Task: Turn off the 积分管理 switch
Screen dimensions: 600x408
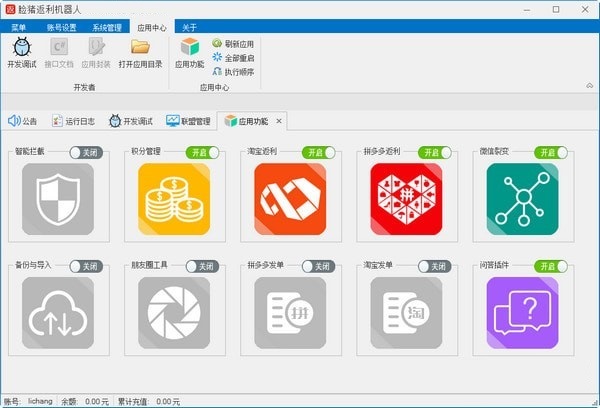Action: [202, 153]
